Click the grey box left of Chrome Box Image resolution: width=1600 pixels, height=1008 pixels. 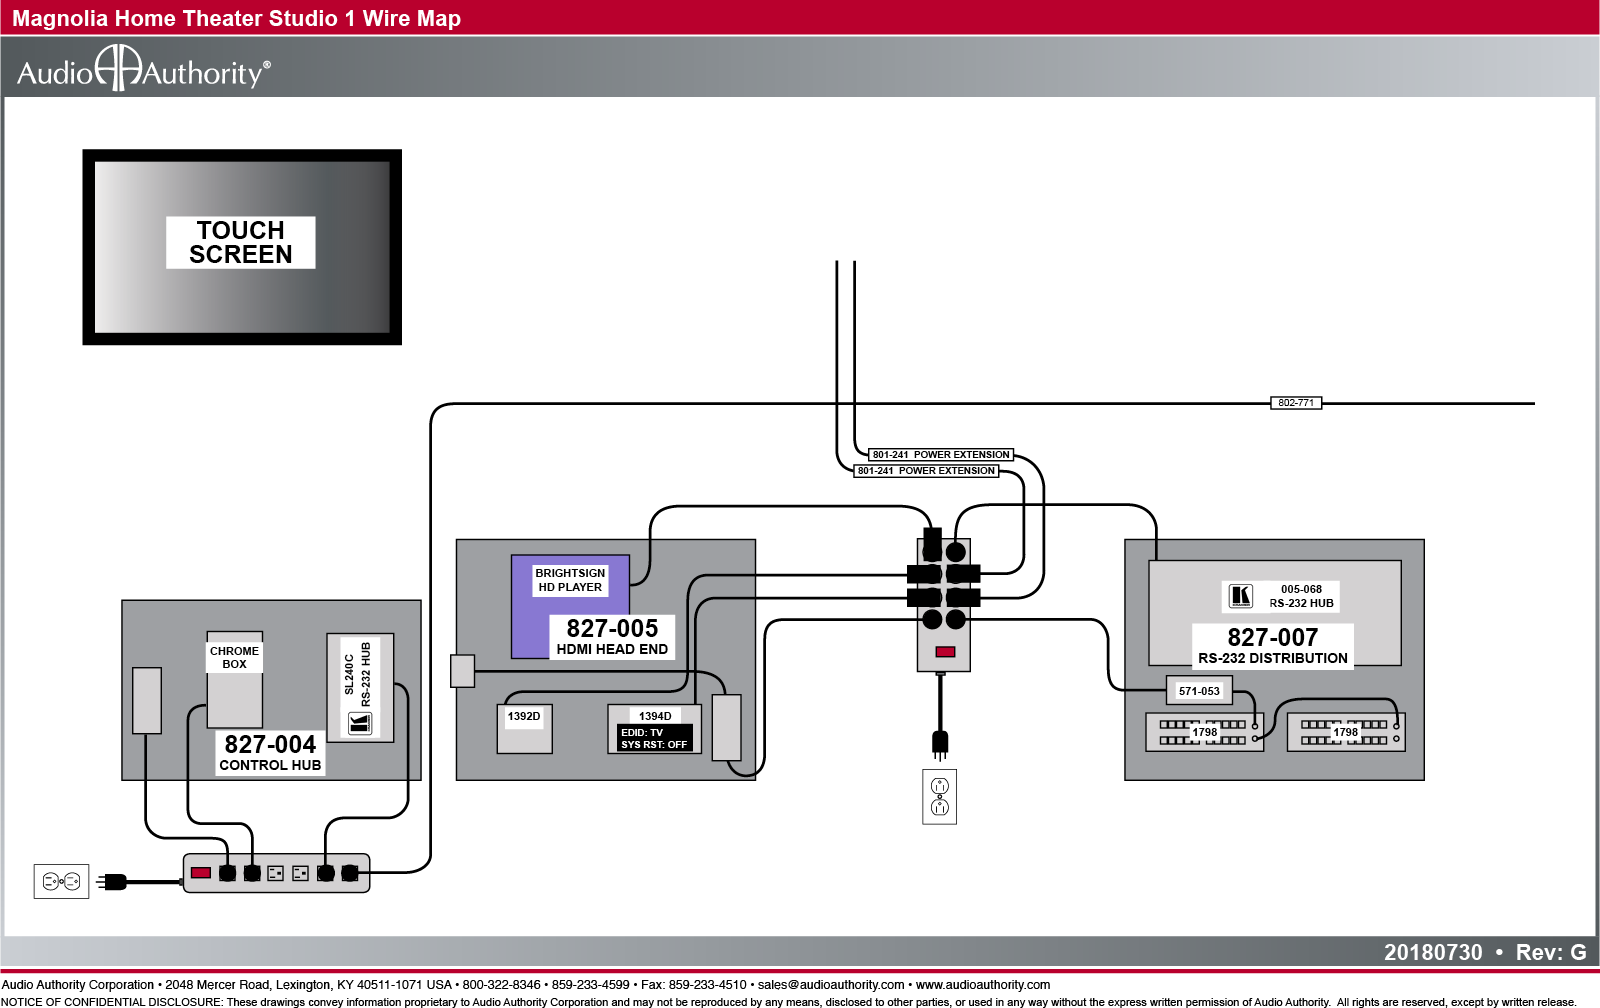[147, 700]
